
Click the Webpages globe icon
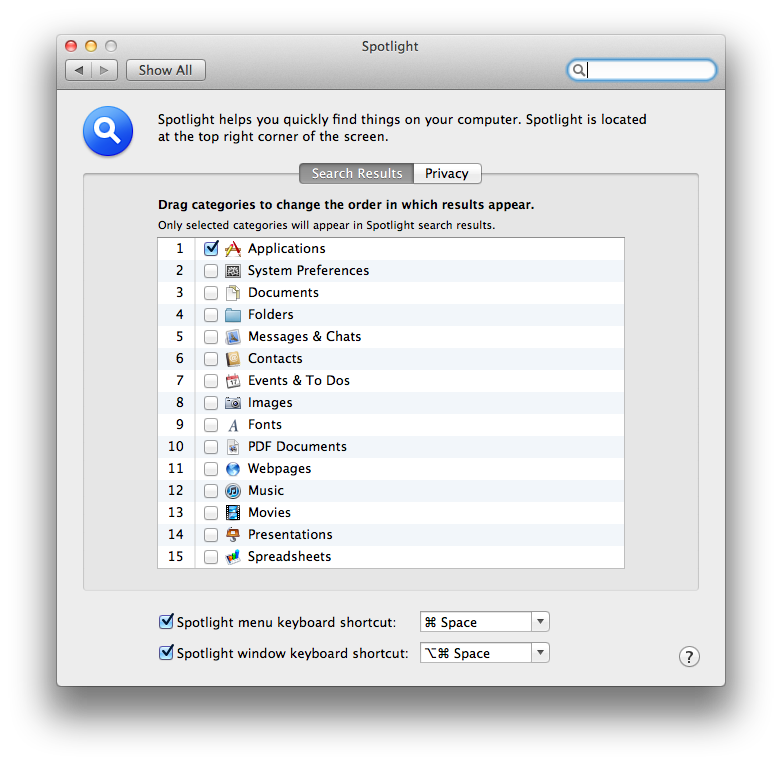tap(233, 469)
